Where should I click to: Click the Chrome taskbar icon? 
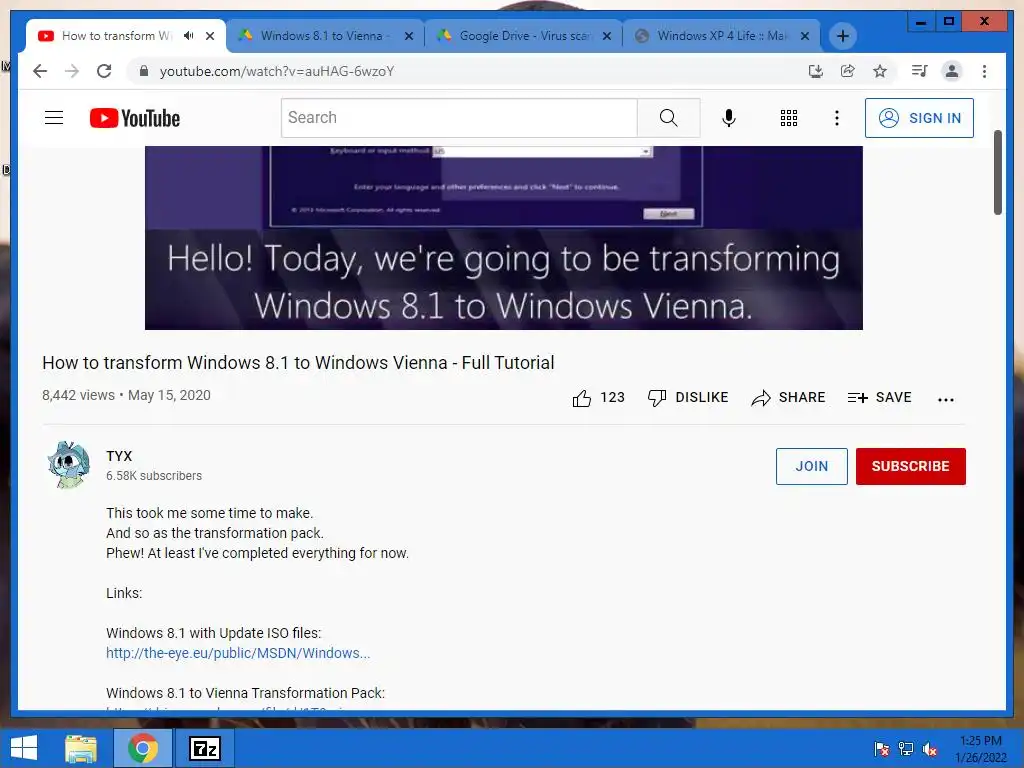pos(142,748)
